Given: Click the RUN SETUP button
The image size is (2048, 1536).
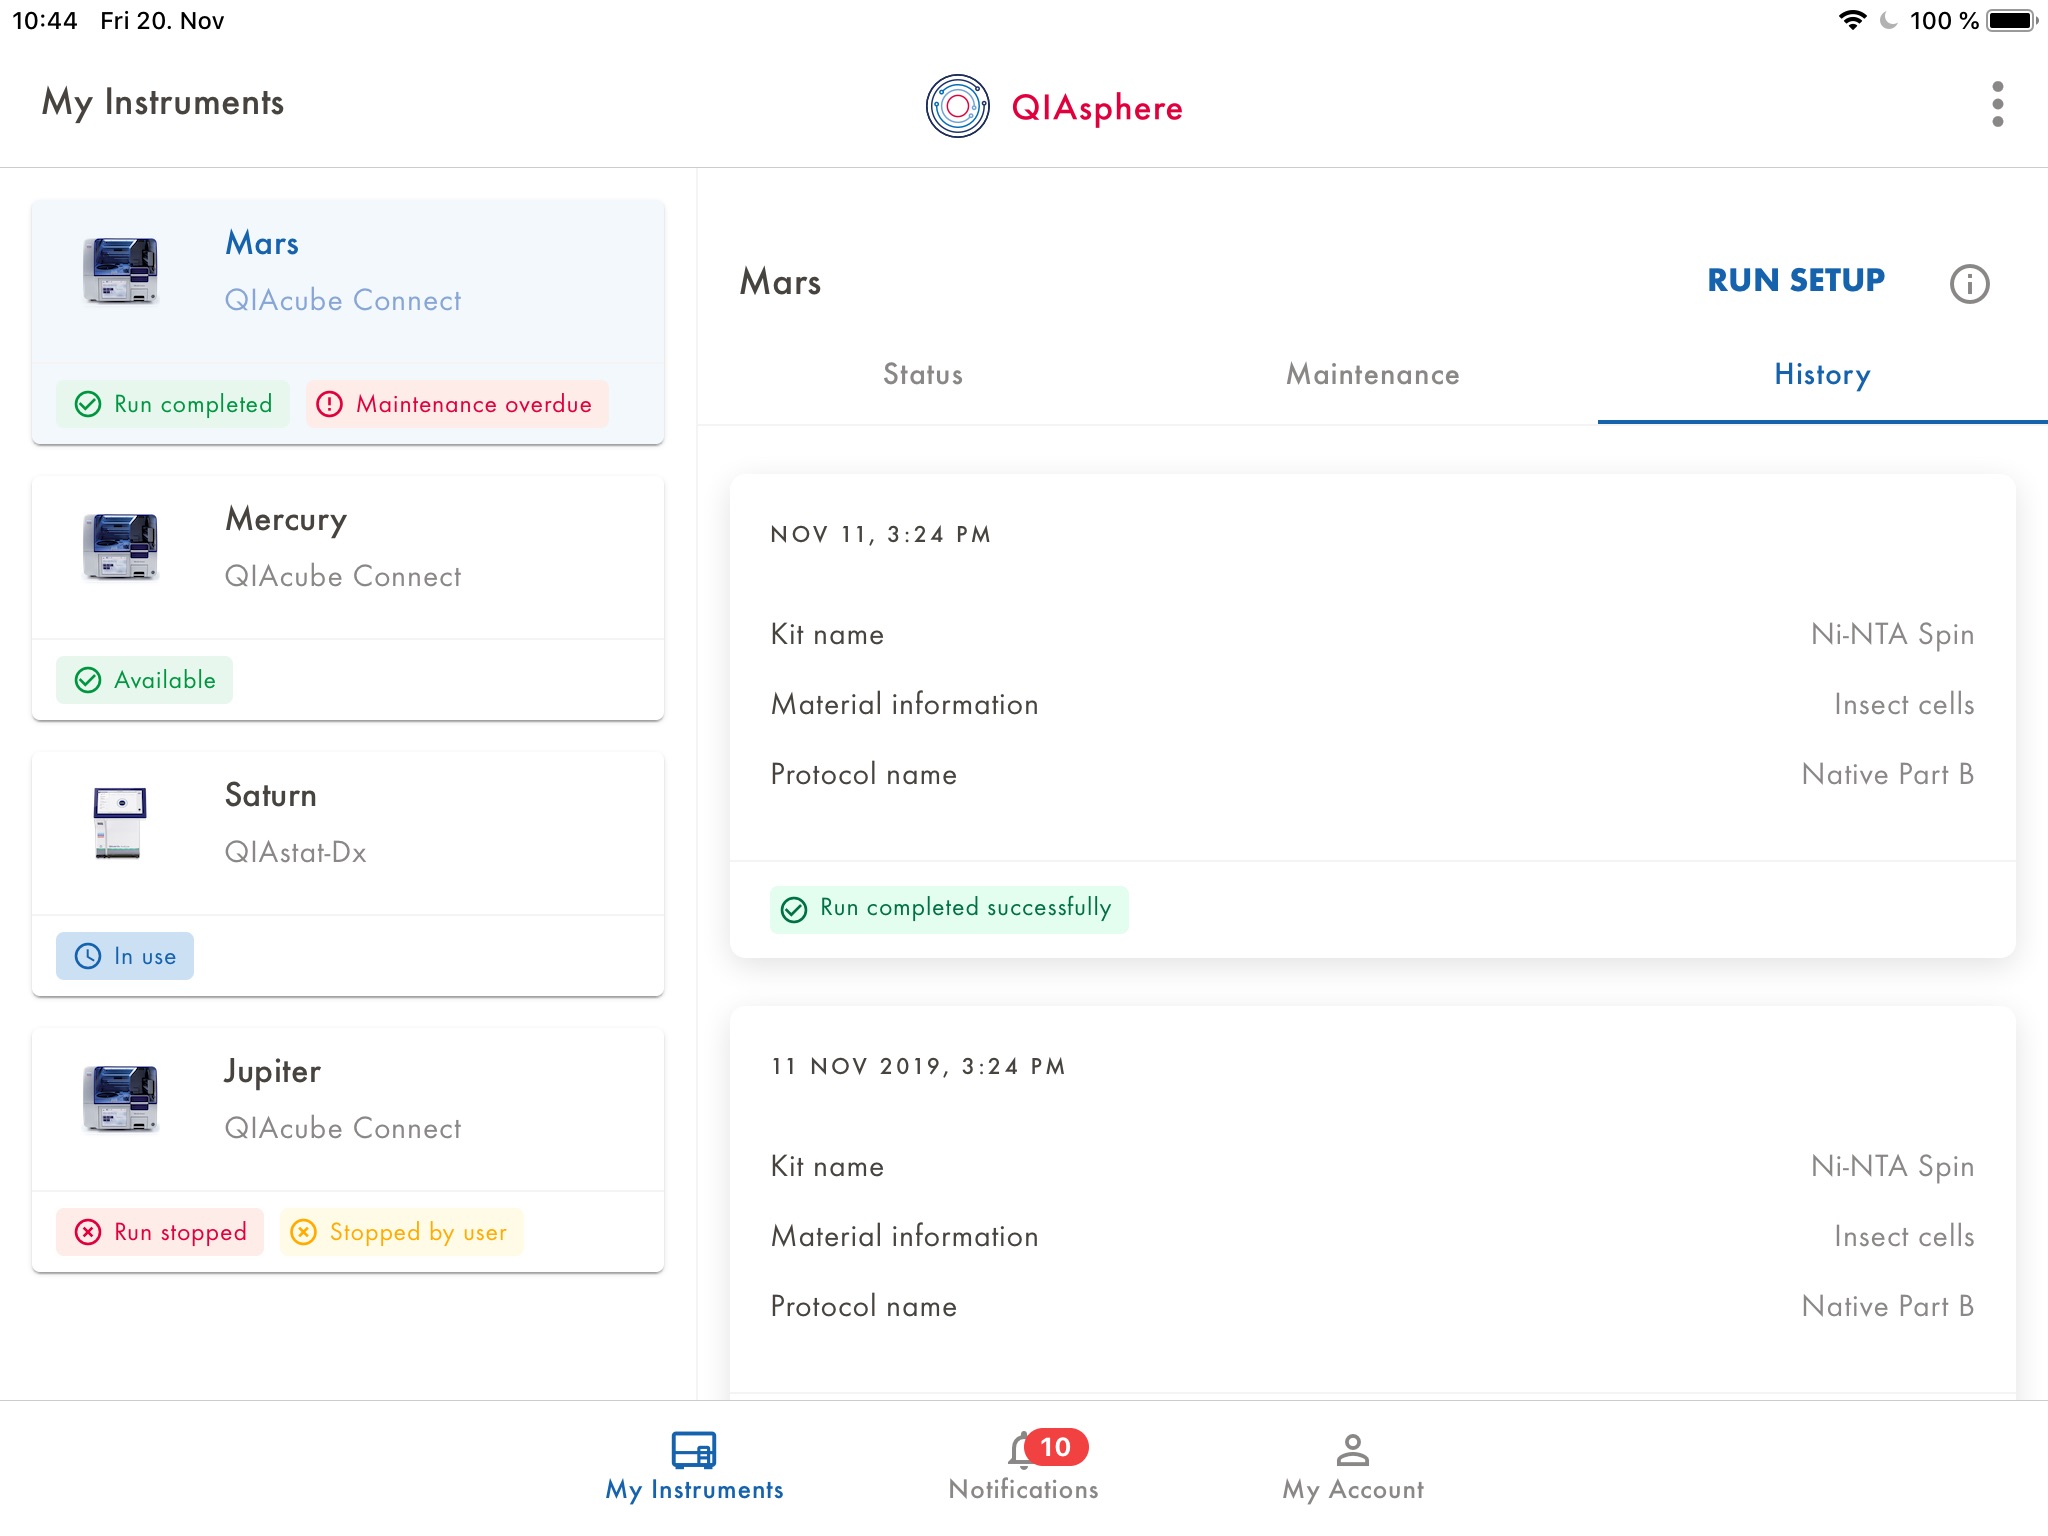Looking at the screenshot, I should point(1796,280).
